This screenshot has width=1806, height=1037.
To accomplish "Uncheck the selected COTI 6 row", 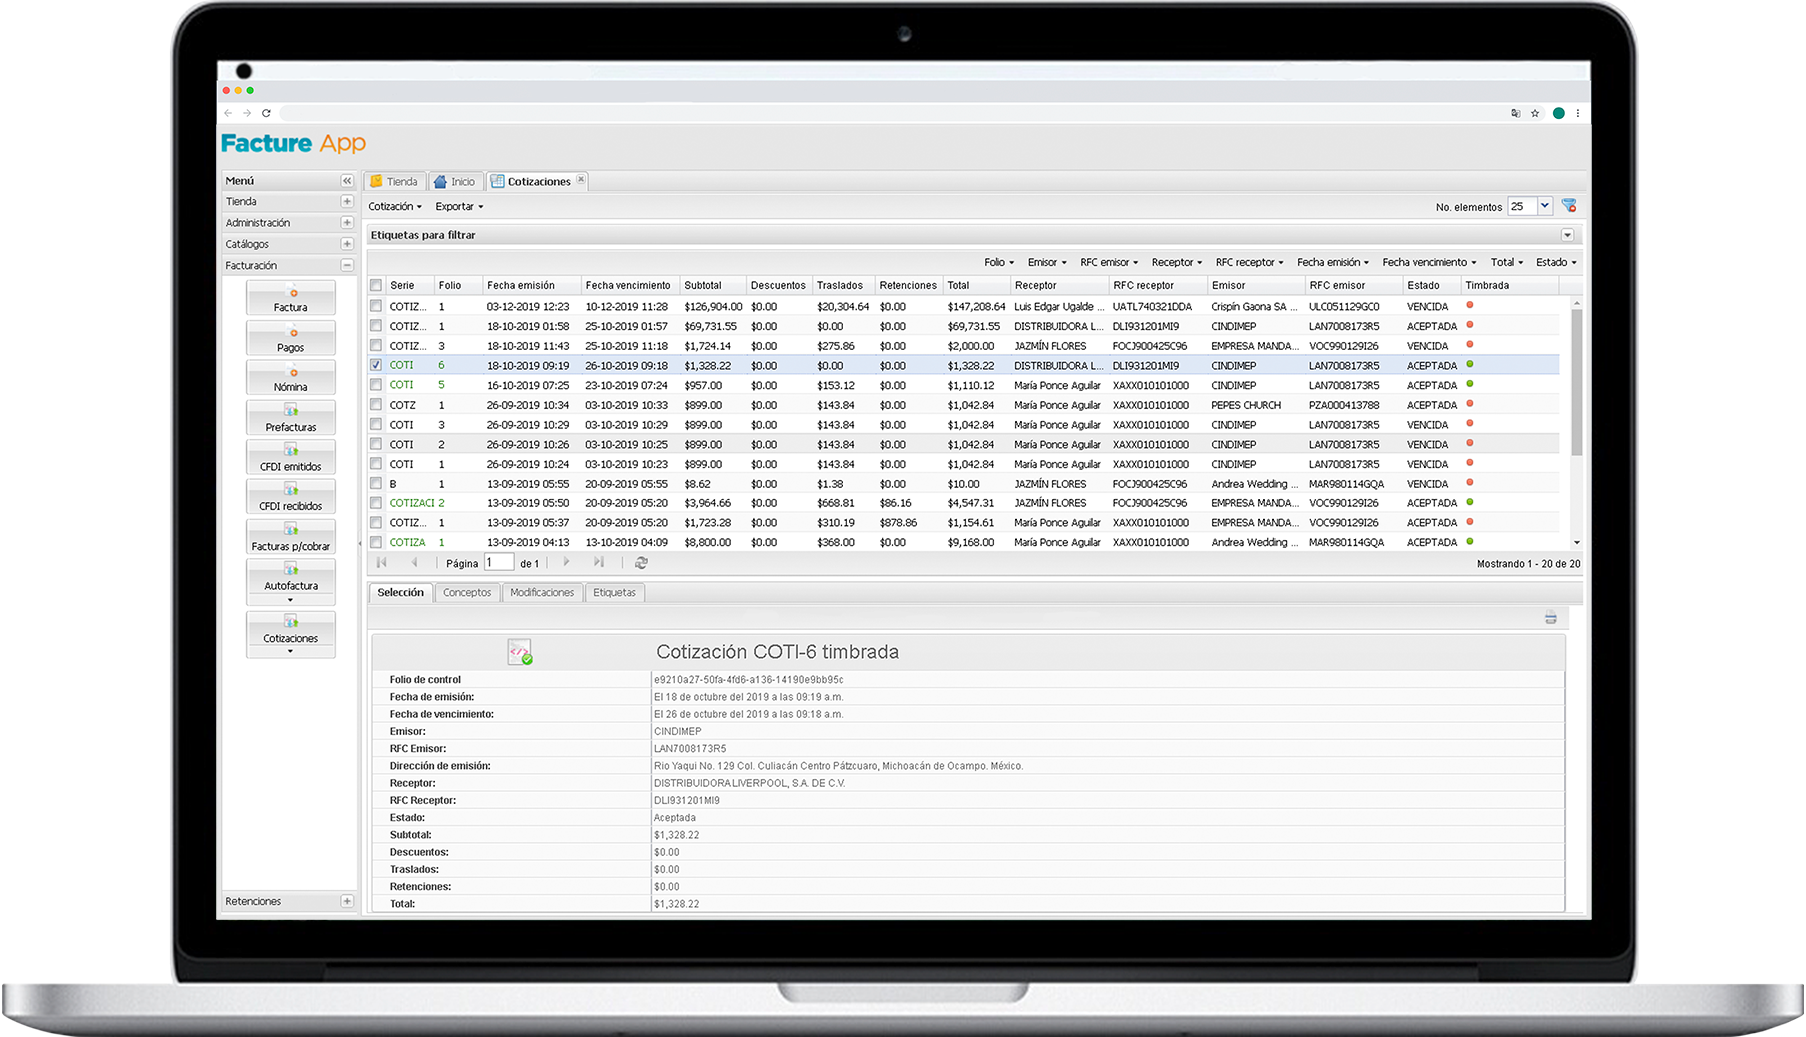I will (x=376, y=366).
